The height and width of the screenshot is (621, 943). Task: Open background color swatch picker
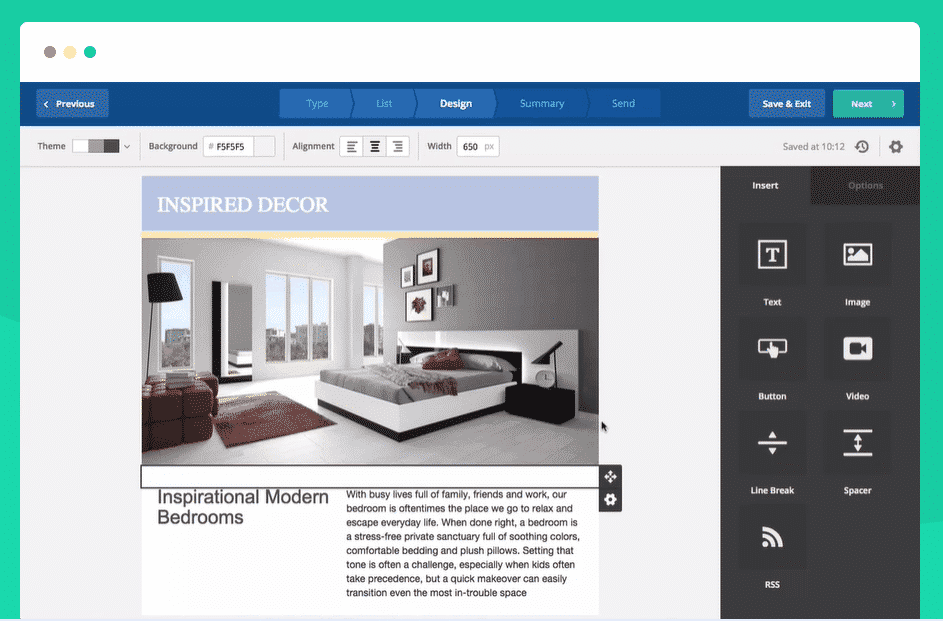(264, 146)
